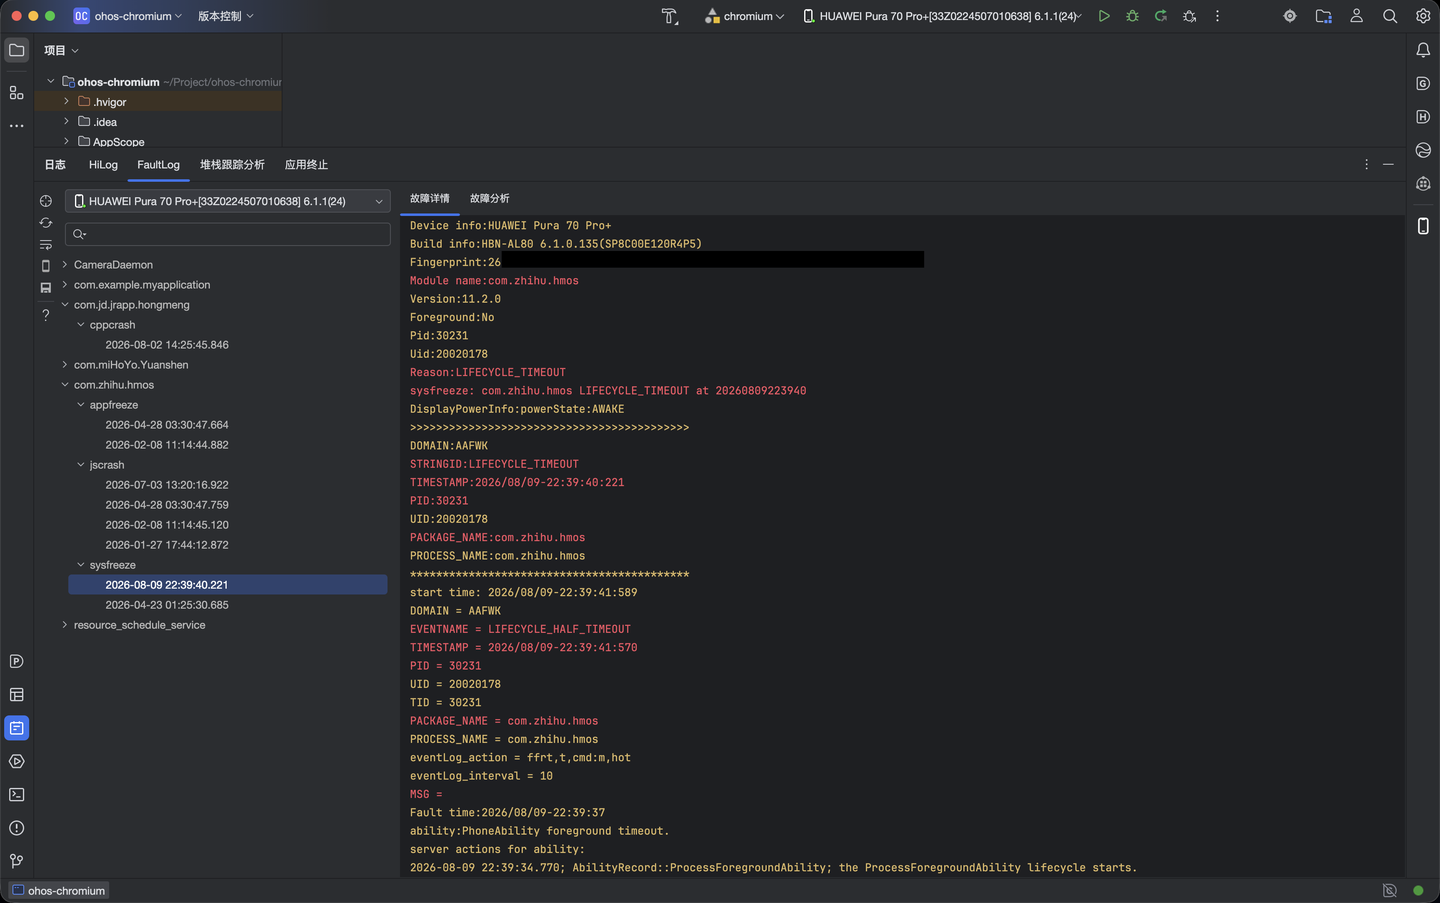Open the Project tool window folder icon

pyautogui.click(x=17, y=50)
